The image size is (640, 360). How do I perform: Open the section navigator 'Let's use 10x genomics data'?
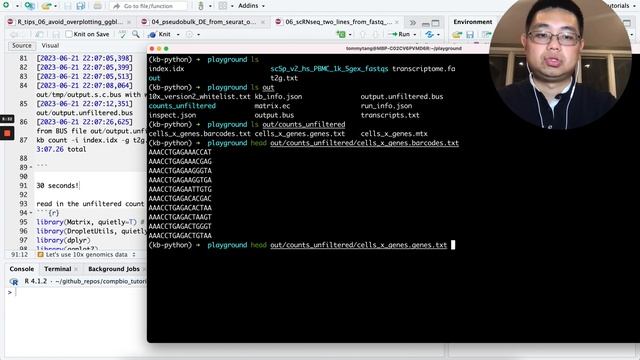coord(86,255)
